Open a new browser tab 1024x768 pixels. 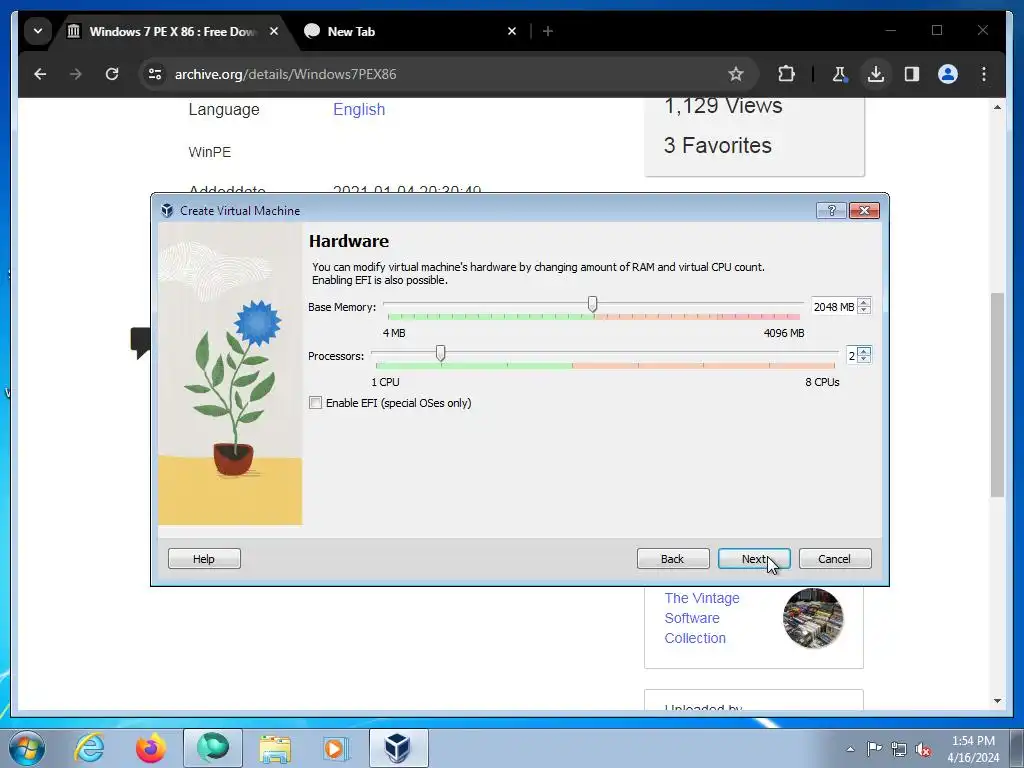tap(548, 31)
